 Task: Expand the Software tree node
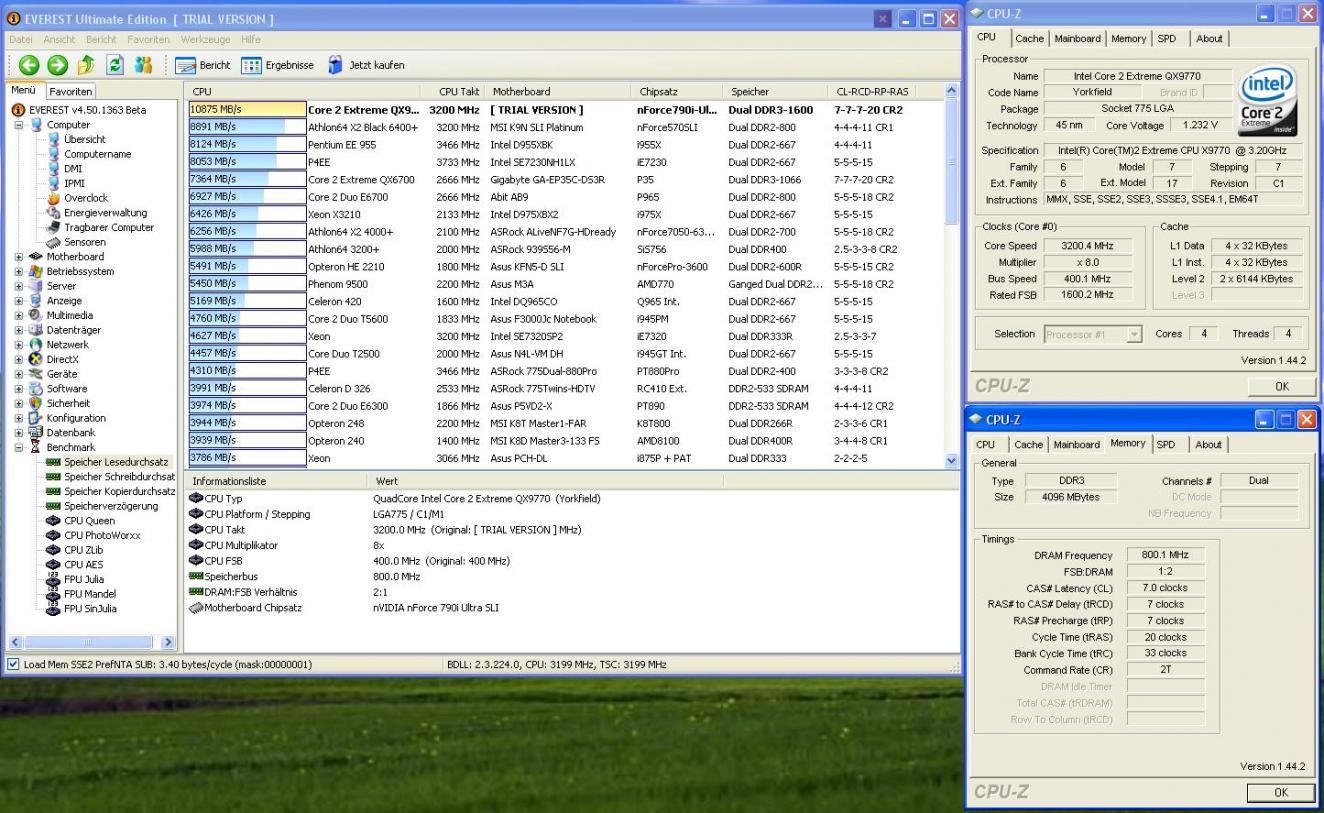click(x=19, y=389)
